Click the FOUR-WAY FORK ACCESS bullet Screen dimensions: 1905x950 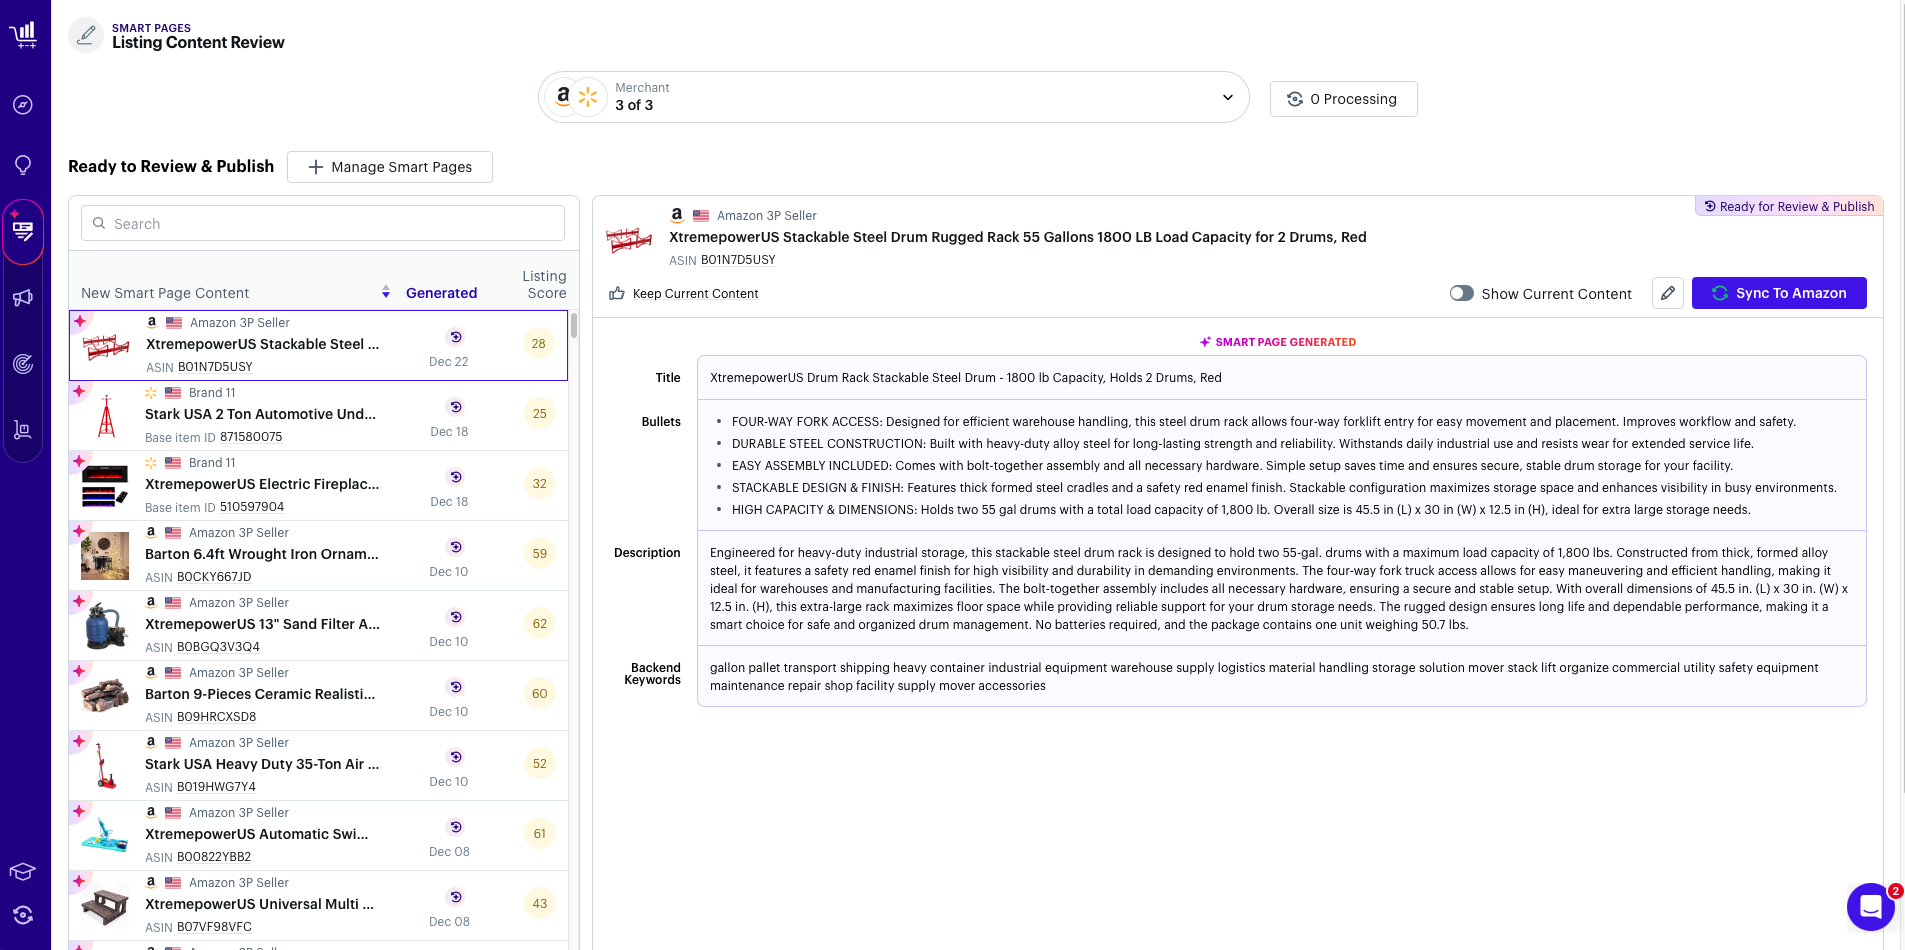(x=1264, y=422)
